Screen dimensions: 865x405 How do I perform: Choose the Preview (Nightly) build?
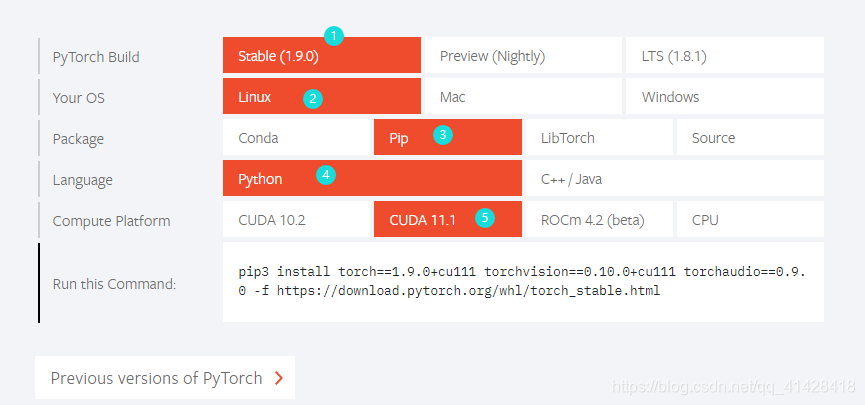[523, 55]
